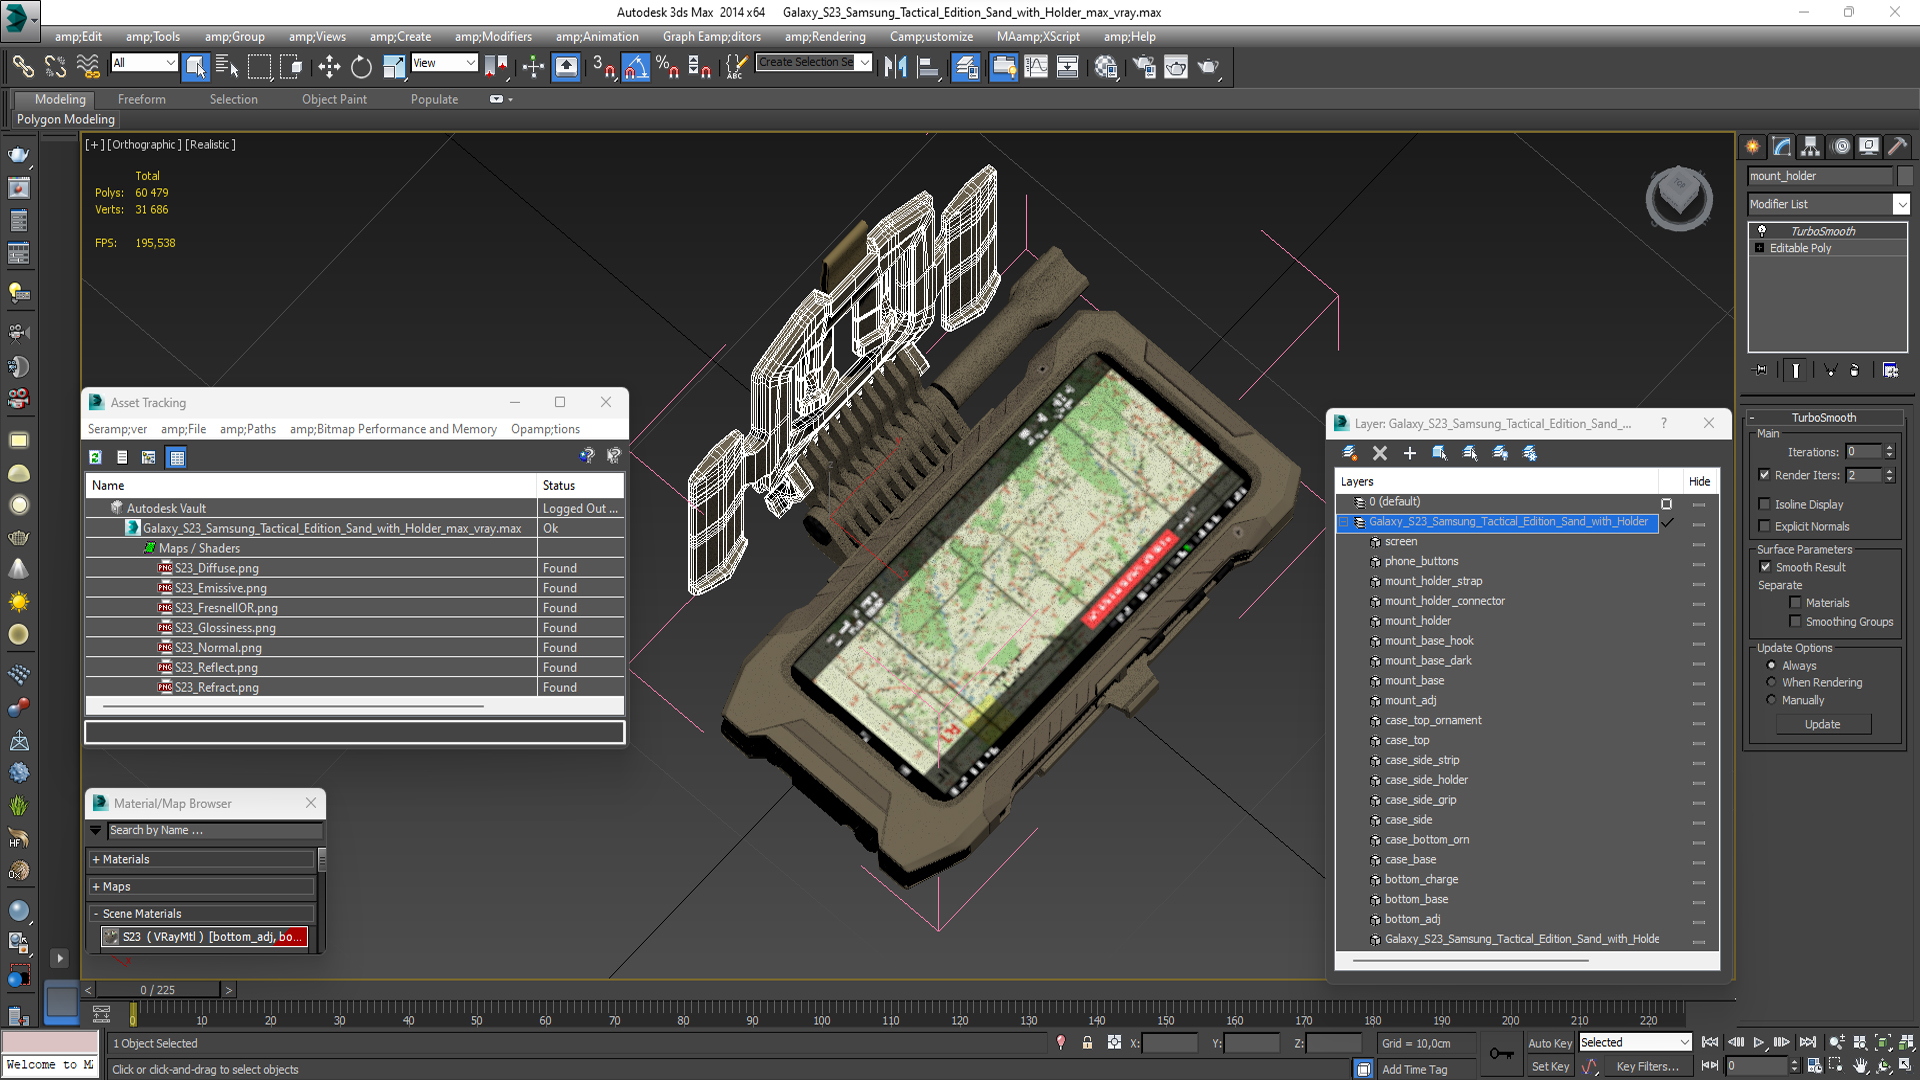Viewport: 1920px width, 1080px height.
Task: Click Delete layer X icon in Layer dialog
Action: pyautogui.click(x=1380, y=453)
